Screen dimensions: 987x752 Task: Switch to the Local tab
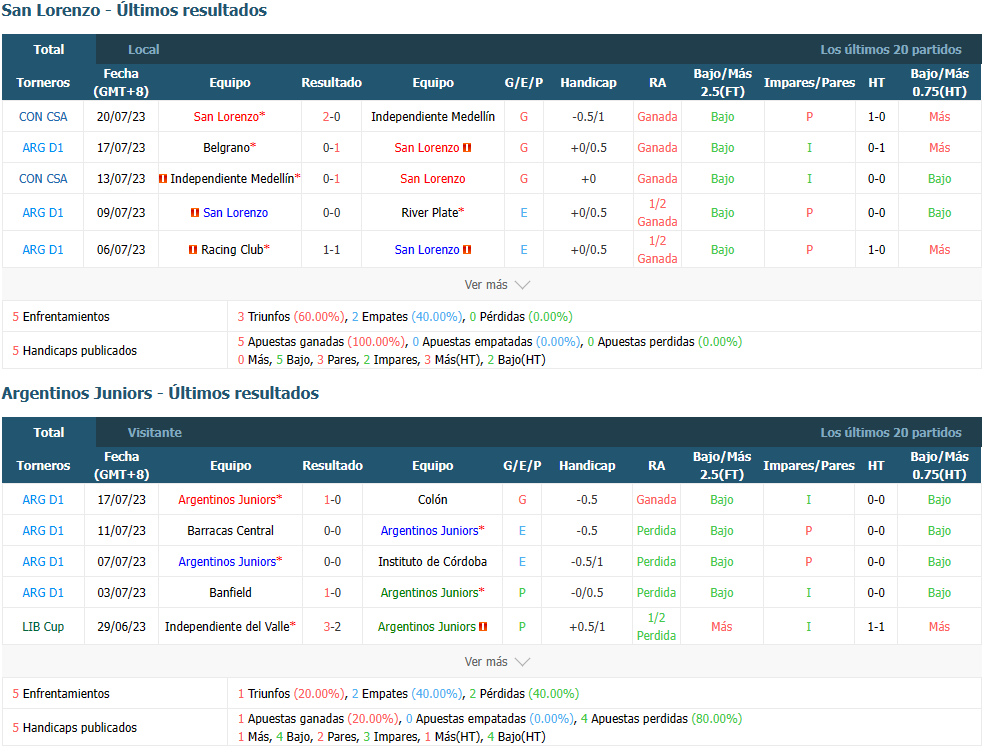coord(144,49)
